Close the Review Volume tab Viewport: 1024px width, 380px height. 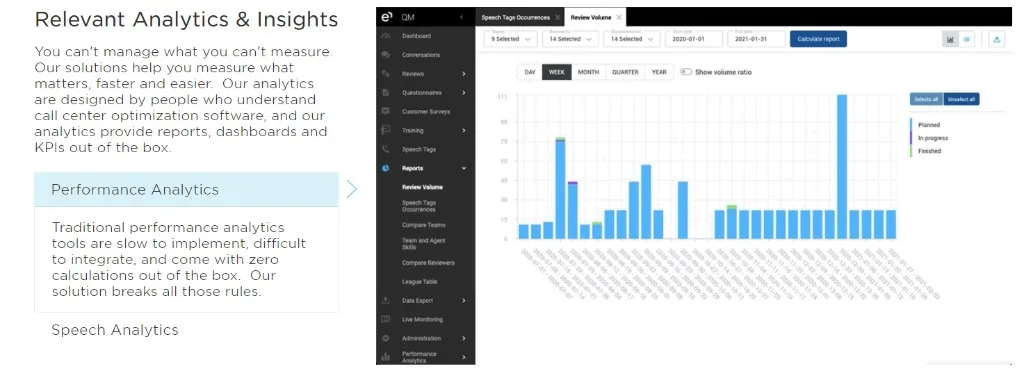pyautogui.click(x=619, y=18)
